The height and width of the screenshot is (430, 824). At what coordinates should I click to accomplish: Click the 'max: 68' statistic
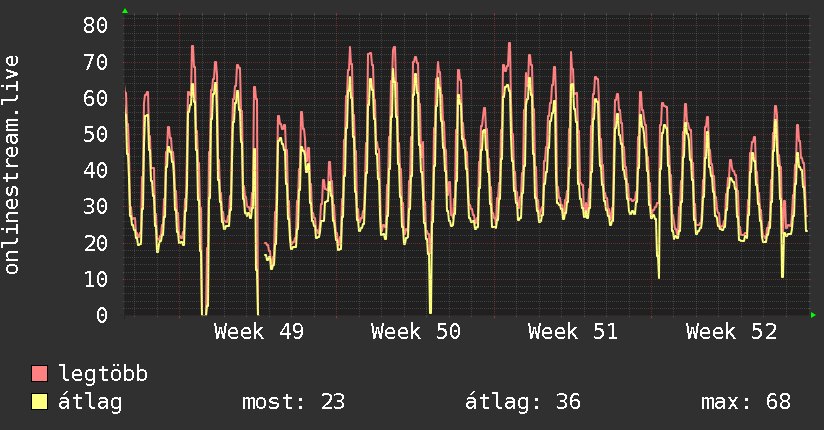[746, 402]
